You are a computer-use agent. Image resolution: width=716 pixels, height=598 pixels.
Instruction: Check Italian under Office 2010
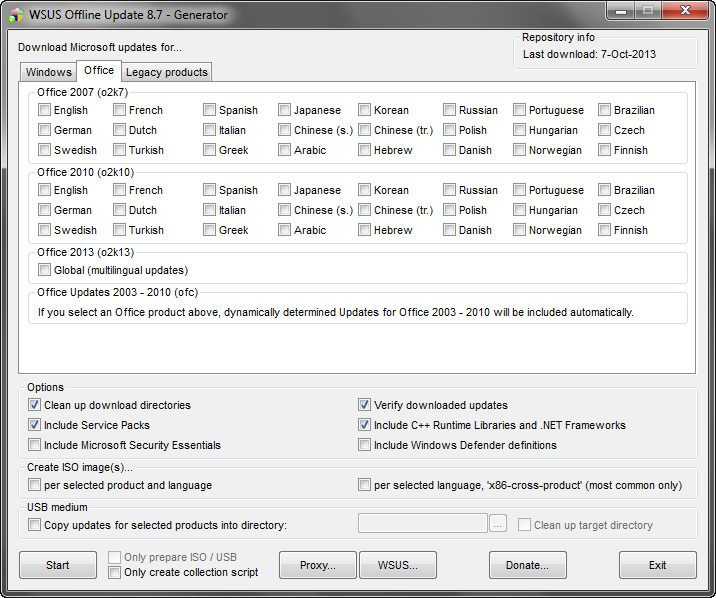point(209,210)
